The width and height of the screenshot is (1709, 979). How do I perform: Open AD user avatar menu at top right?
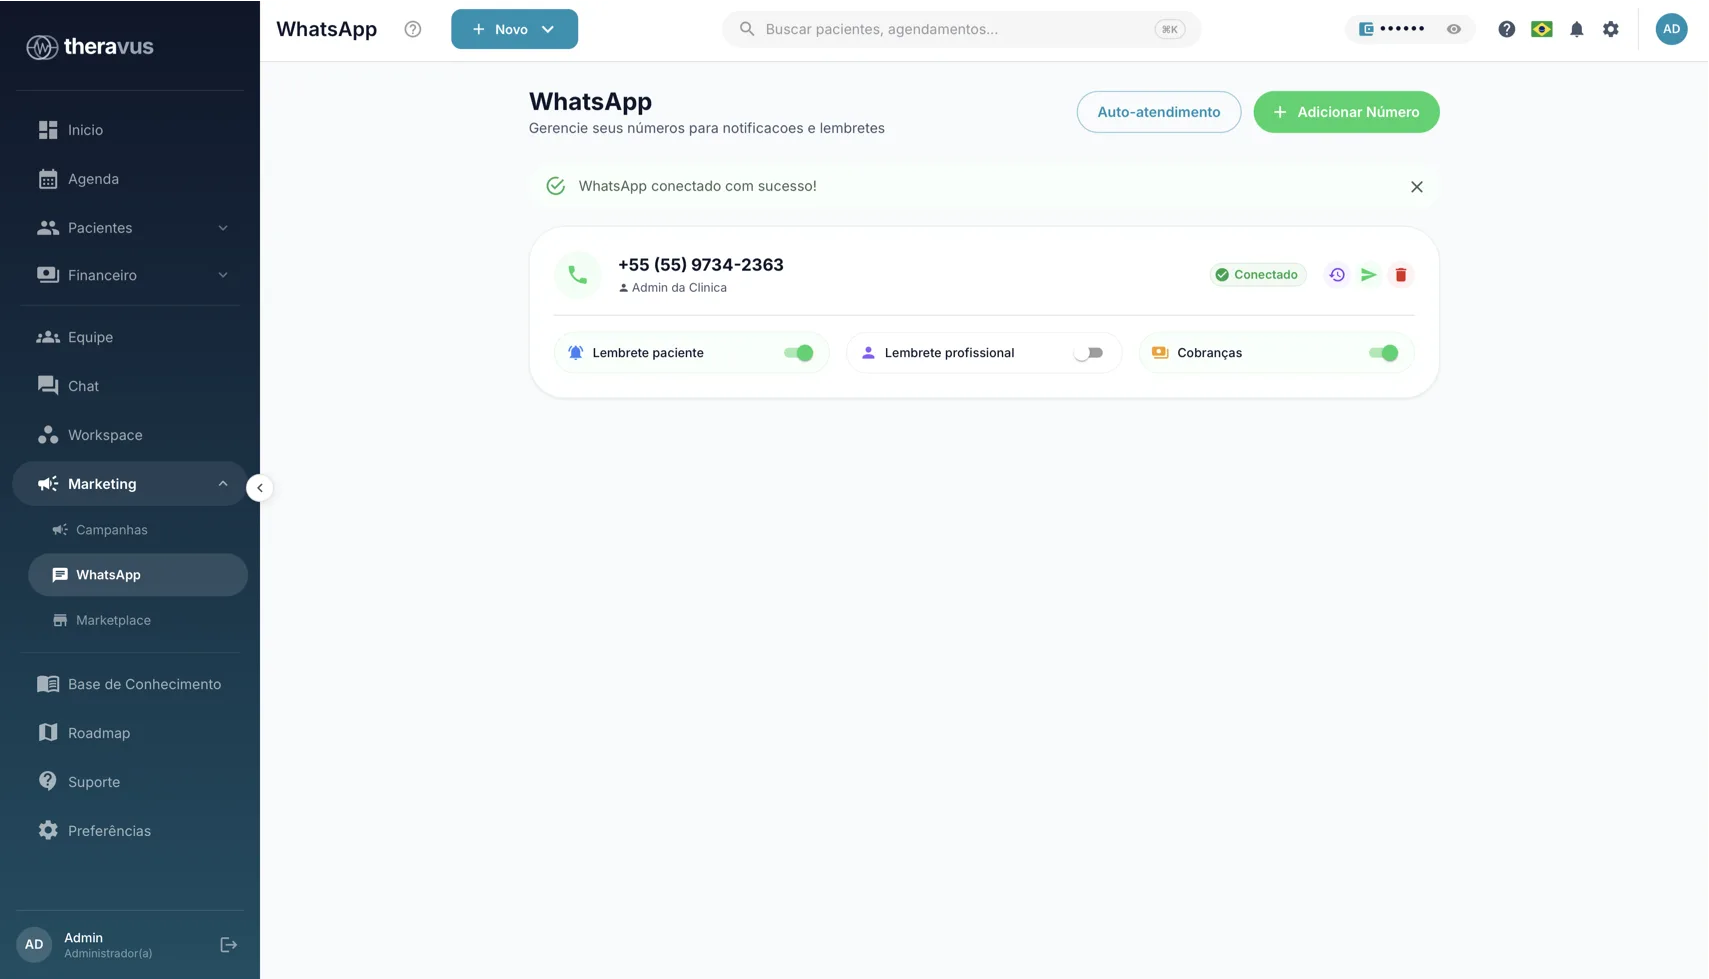pyautogui.click(x=1671, y=29)
